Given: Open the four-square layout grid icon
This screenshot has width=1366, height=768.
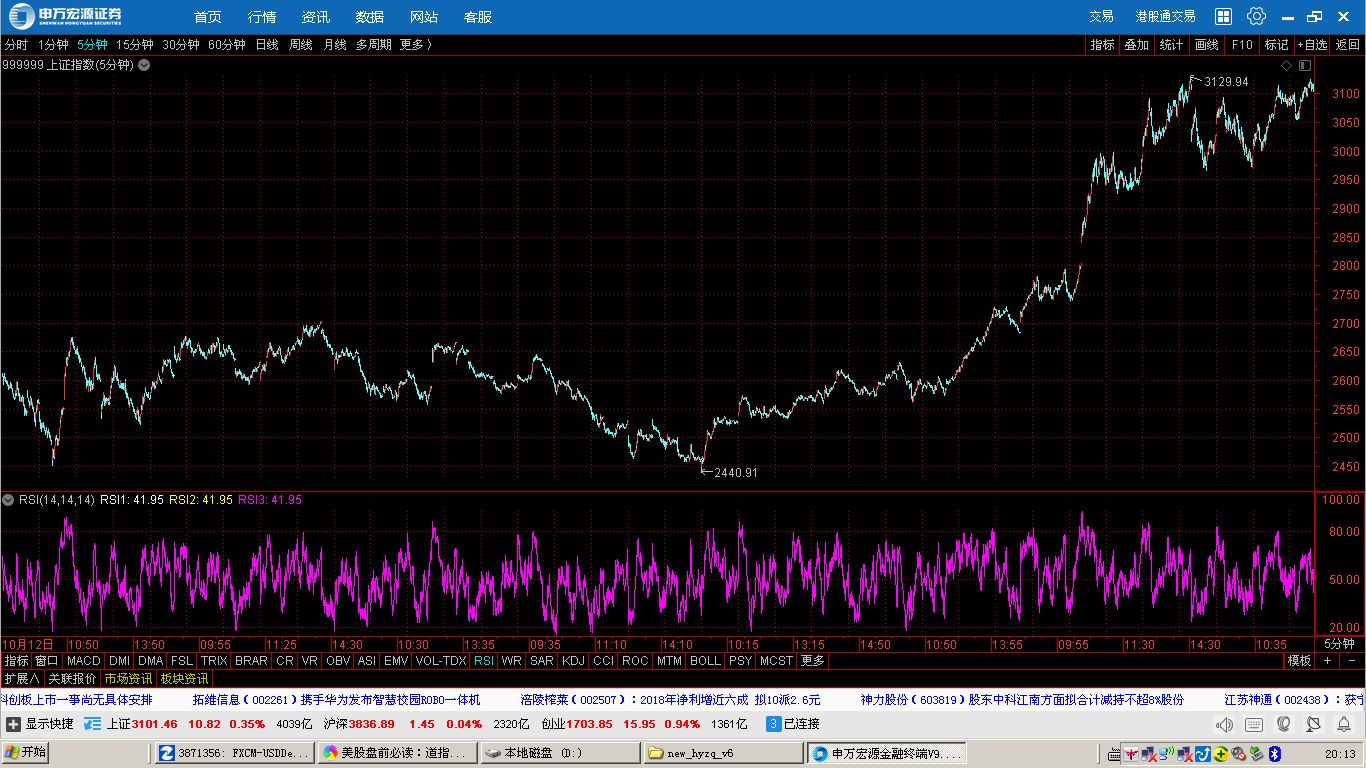Looking at the screenshot, I should point(1223,16).
